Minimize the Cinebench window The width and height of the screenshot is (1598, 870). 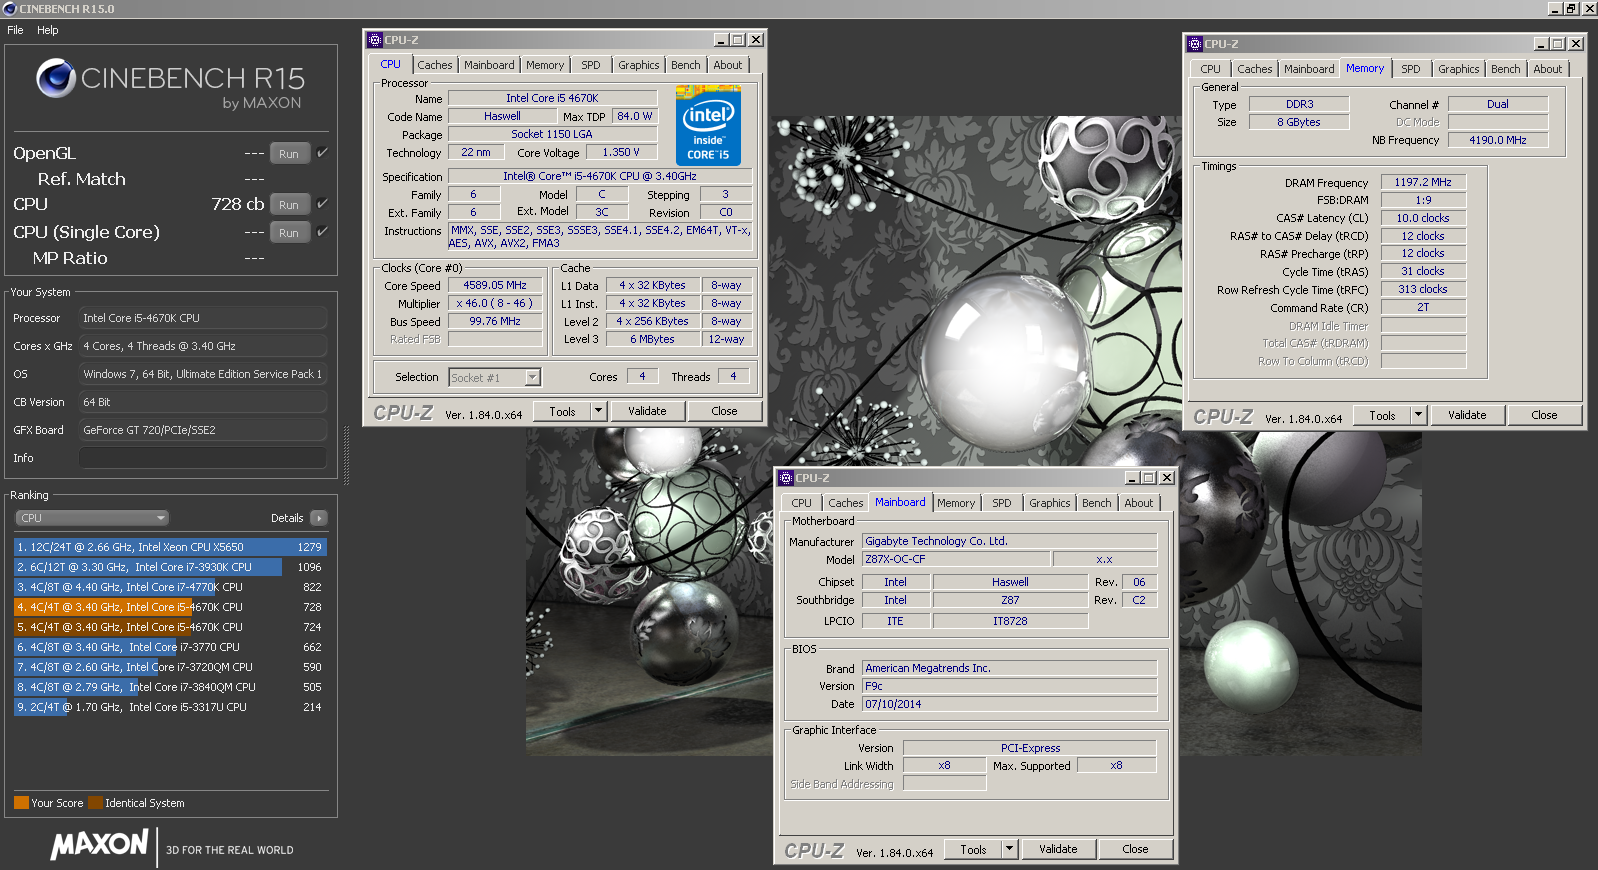1554,8
